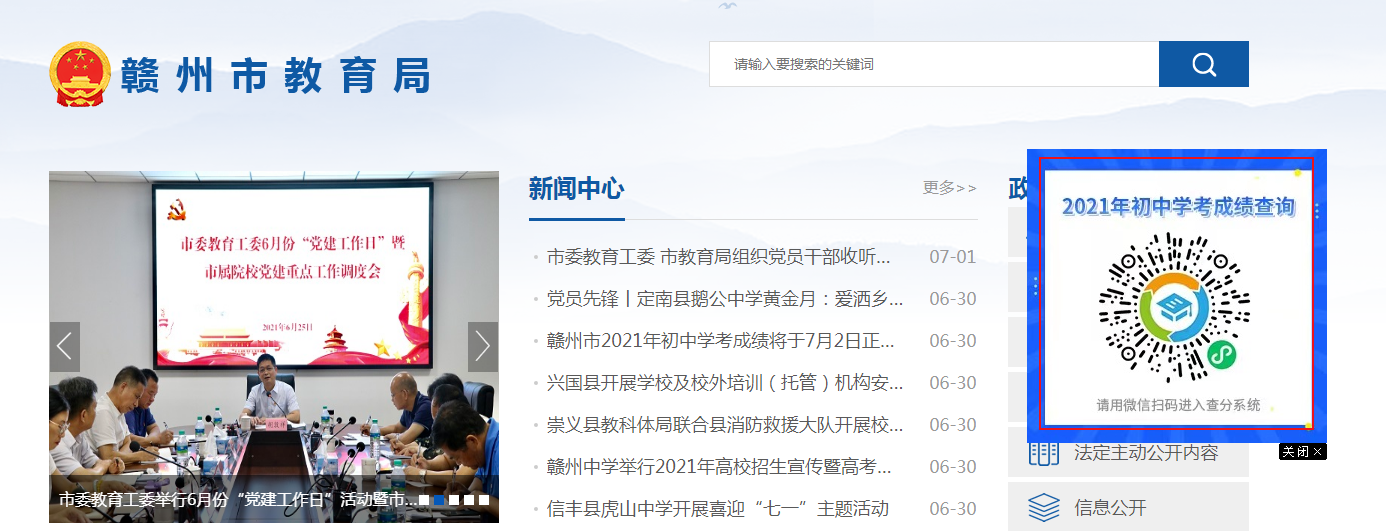Click the 2021年初中学考成绩查询 banner title

(1178, 207)
